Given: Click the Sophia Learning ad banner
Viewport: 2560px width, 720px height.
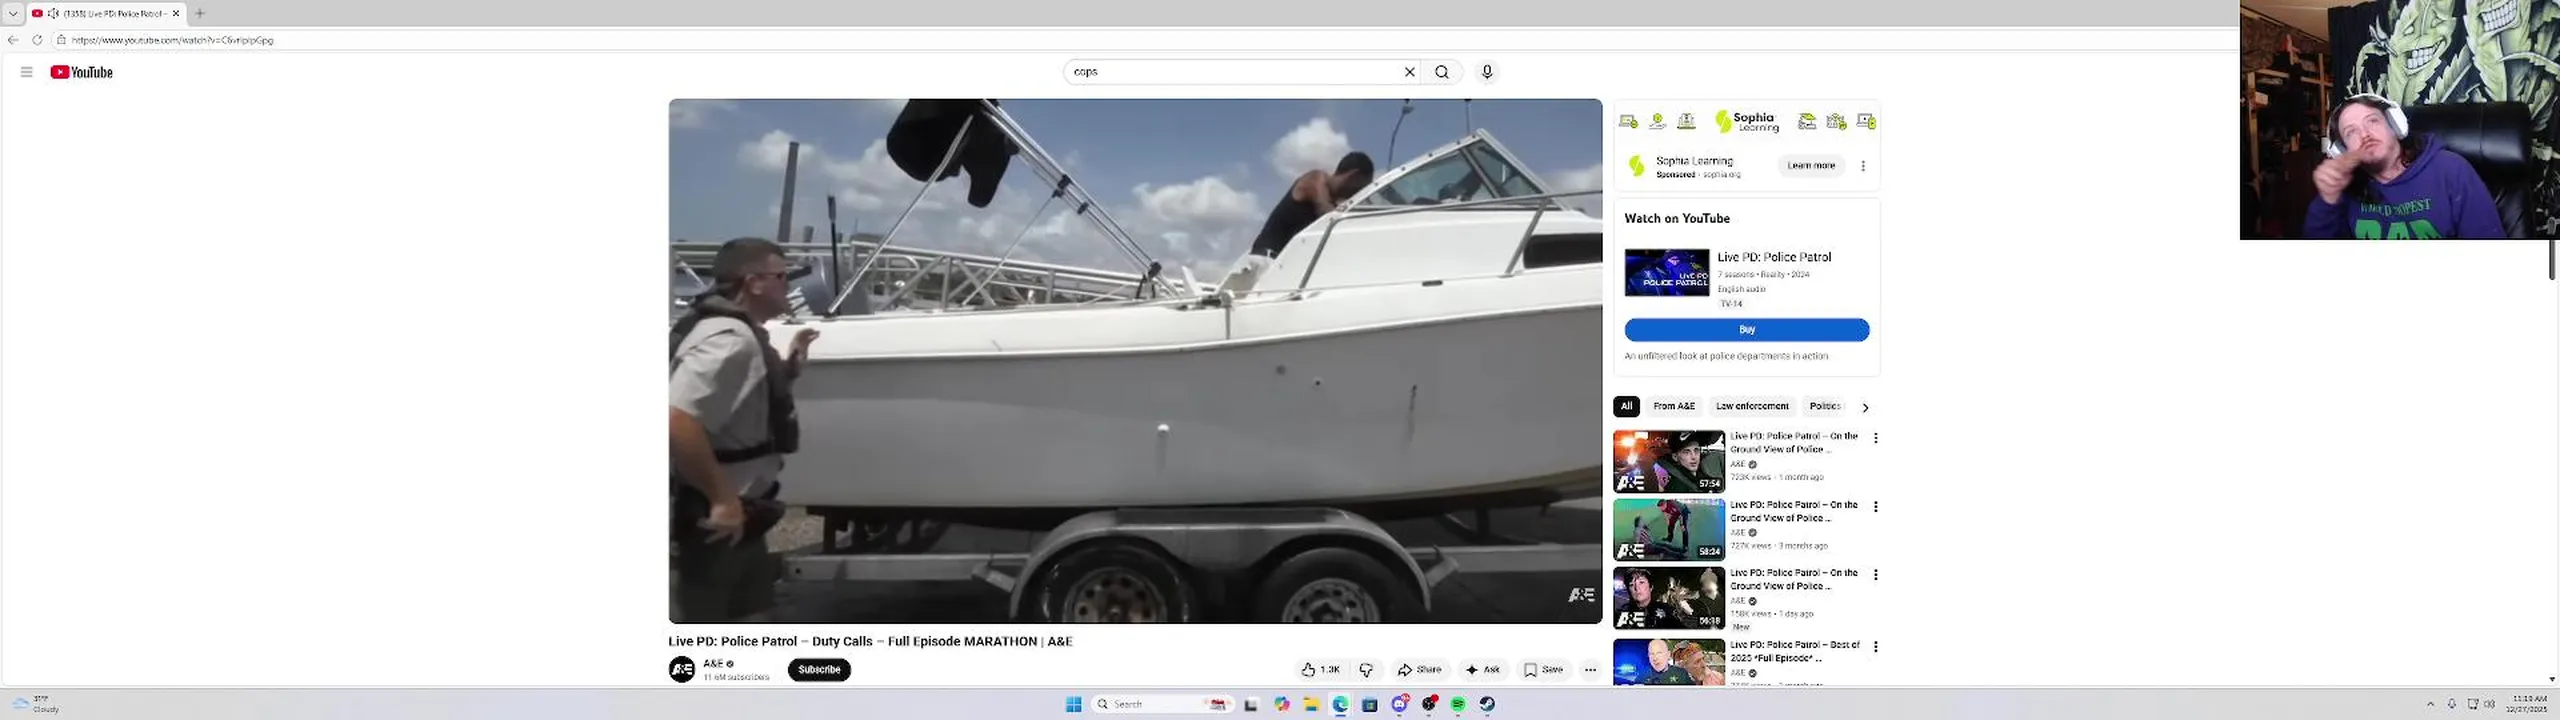Looking at the screenshot, I should point(1747,121).
